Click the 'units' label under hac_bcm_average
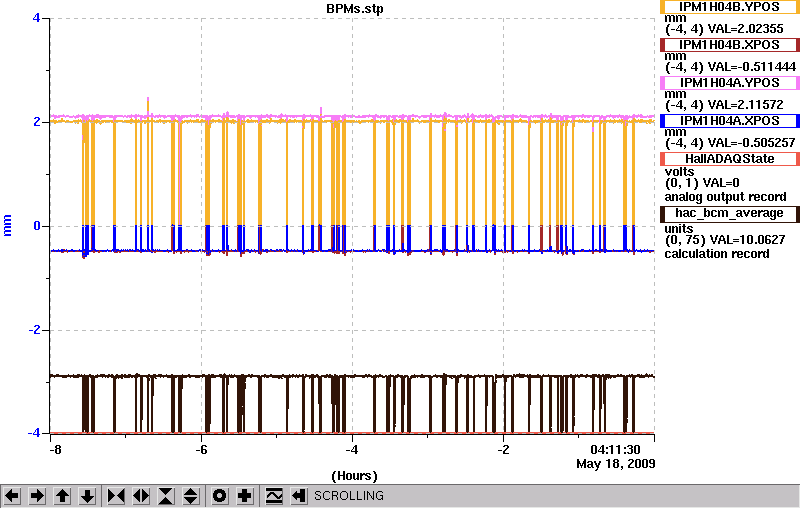The image size is (800, 508). pyautogui.click(x=679, y=228)
